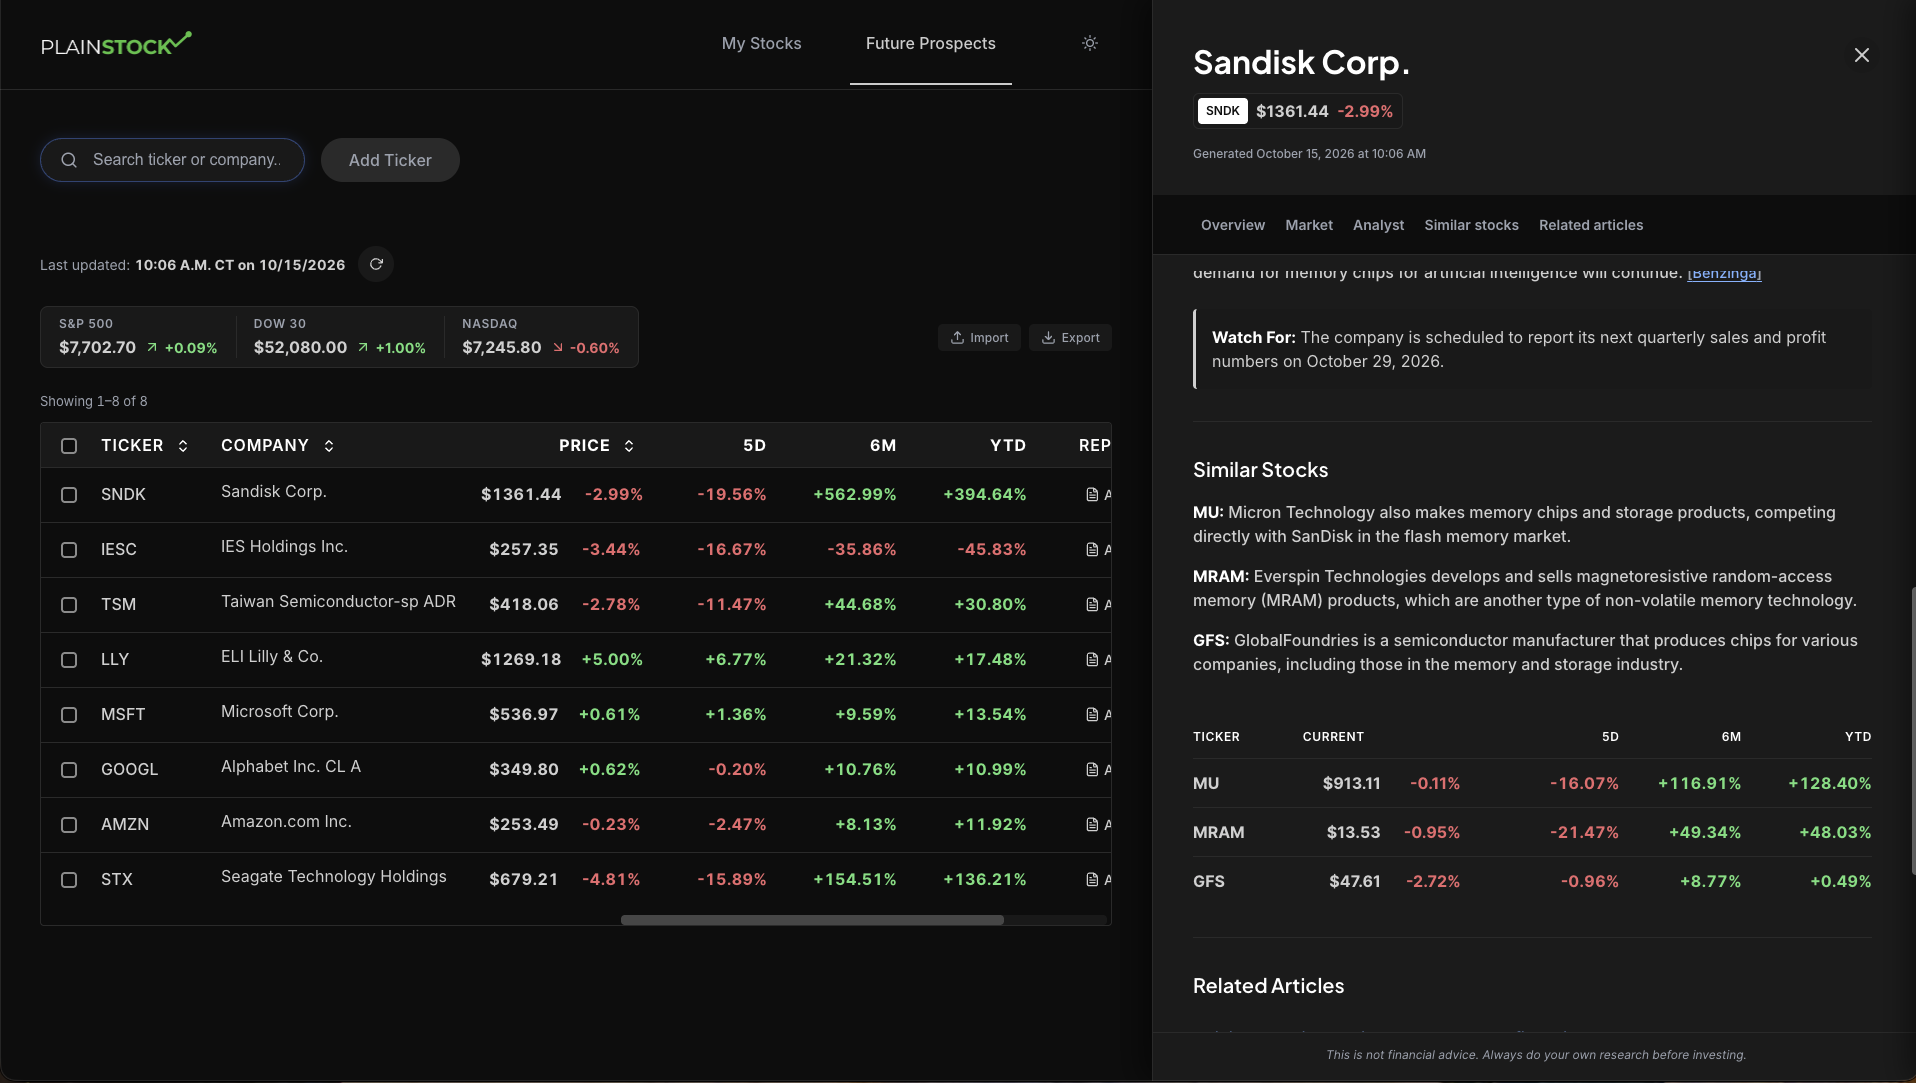Toggle the select-all checkbox in the table header
This screenshot has height=1083, width=1916.
tap(69, 446)
